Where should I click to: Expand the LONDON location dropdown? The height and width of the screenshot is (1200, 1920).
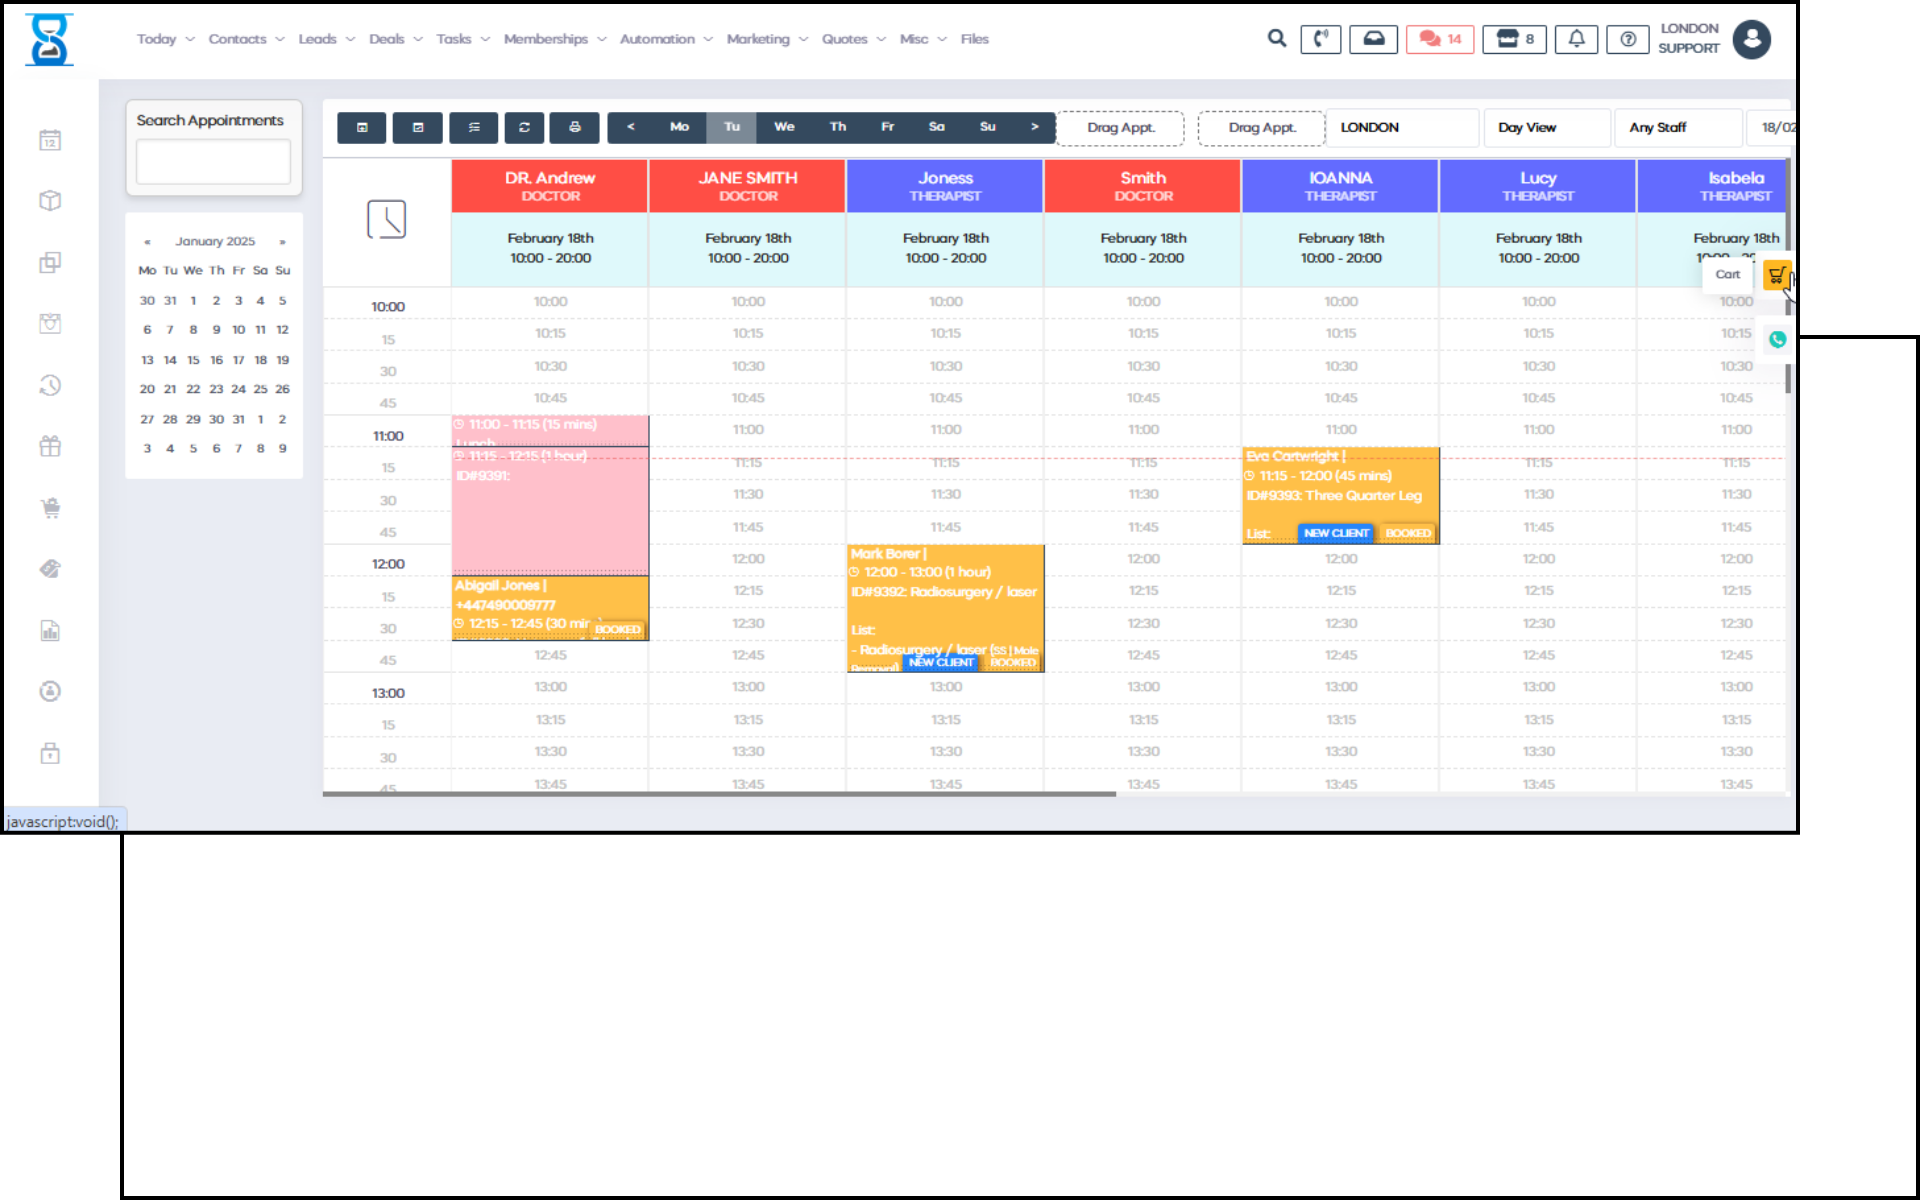pyautogui.click(x=1400, y=127)
